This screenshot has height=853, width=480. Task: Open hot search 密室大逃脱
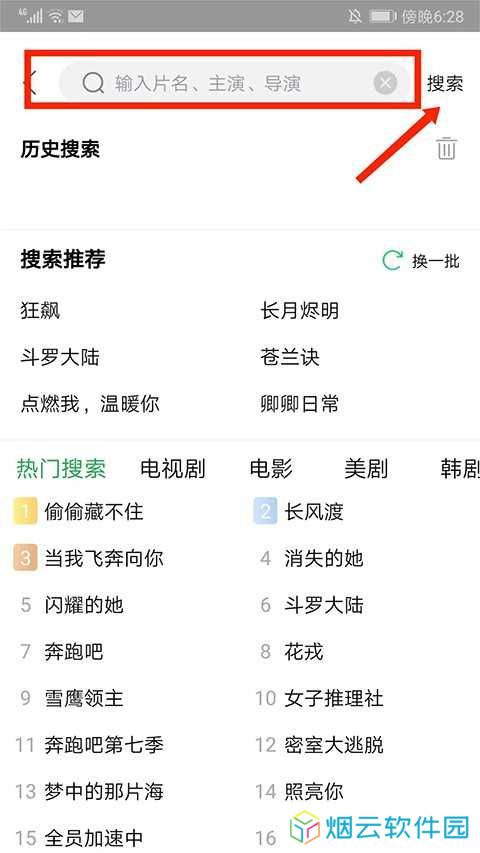pos(334,745)
